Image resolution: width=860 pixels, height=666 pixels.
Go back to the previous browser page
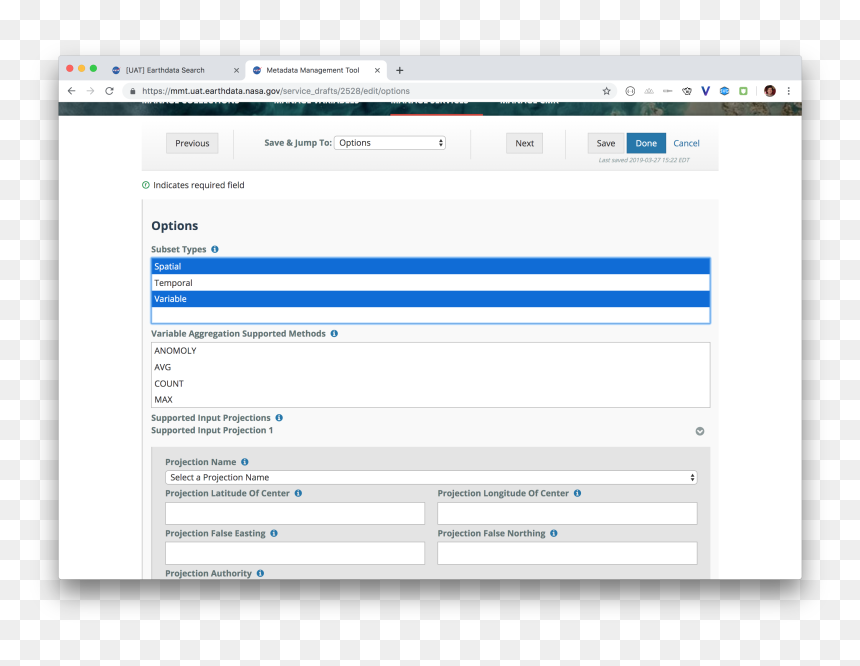click(x=72, y=91)
